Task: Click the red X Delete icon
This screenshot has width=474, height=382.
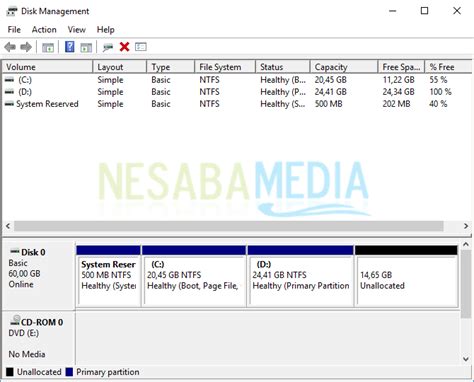Action: tap(124, 47)
